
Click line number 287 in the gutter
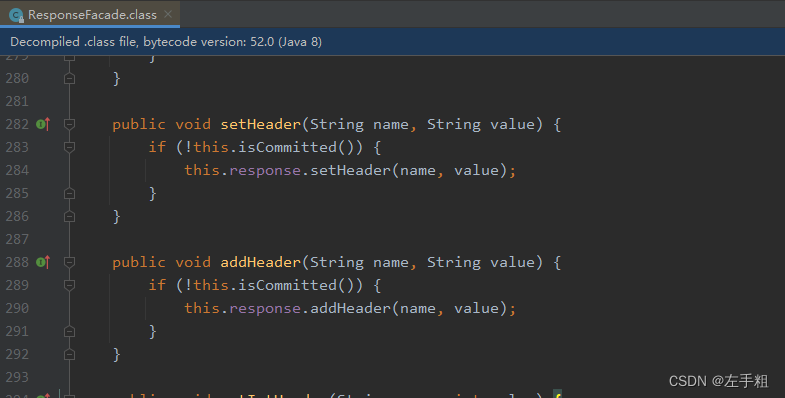click(x=18, y=239)
